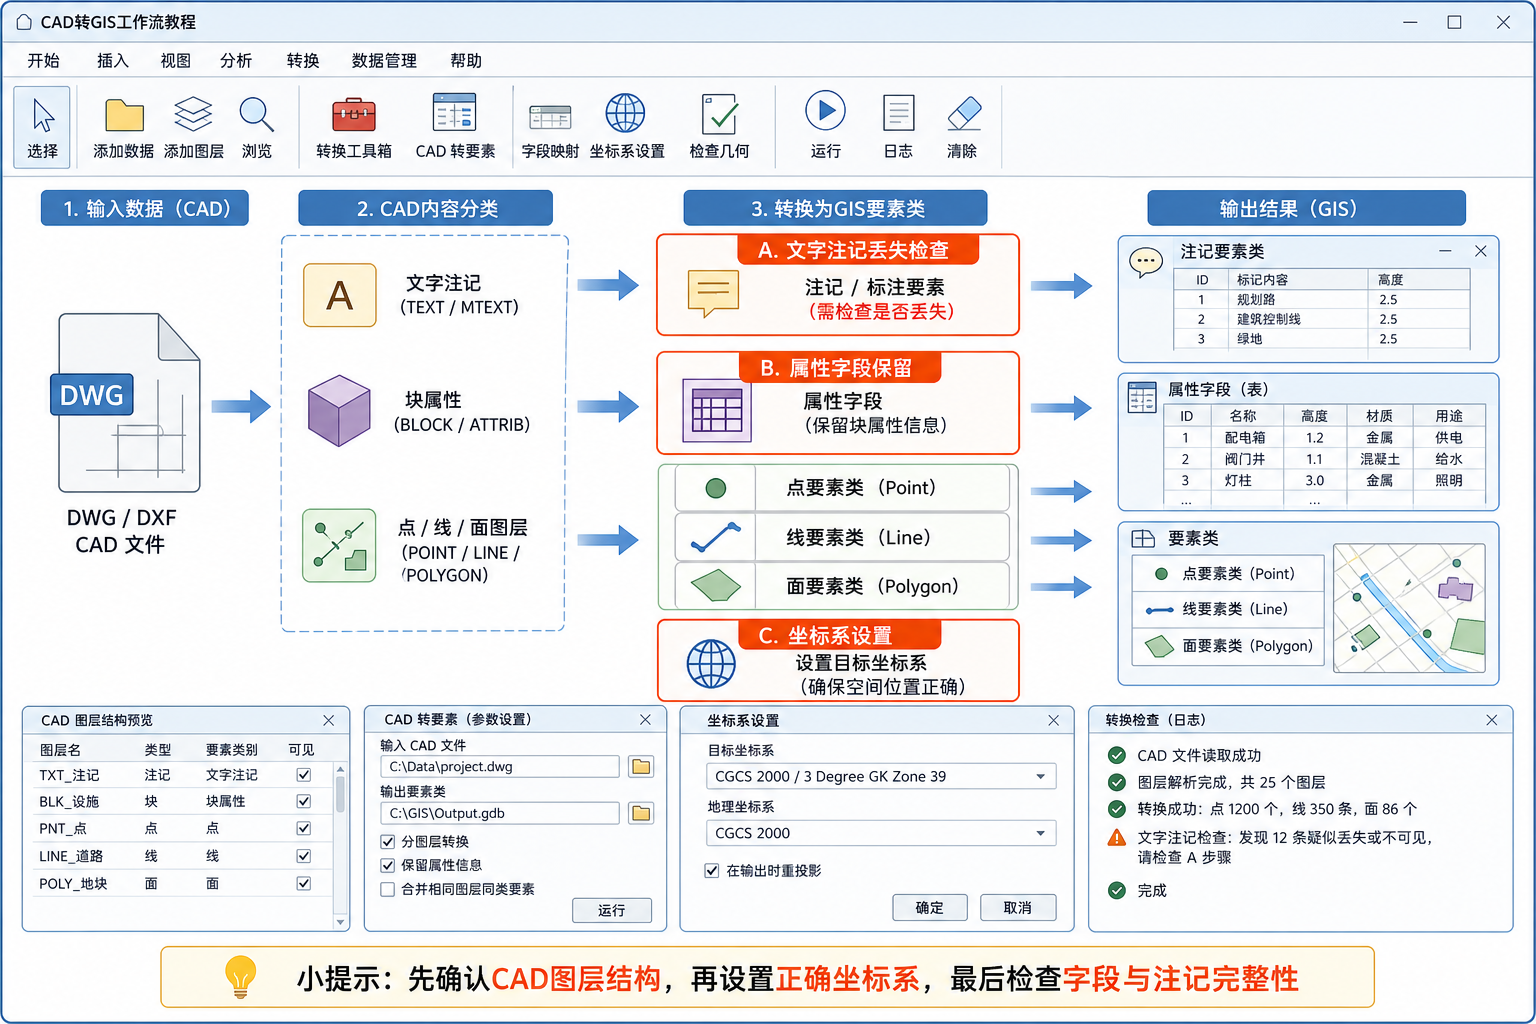The image size is (1536, 1024).
Task: Toggle visibility of TXT_注记 layer
Action: click(304, 775)
